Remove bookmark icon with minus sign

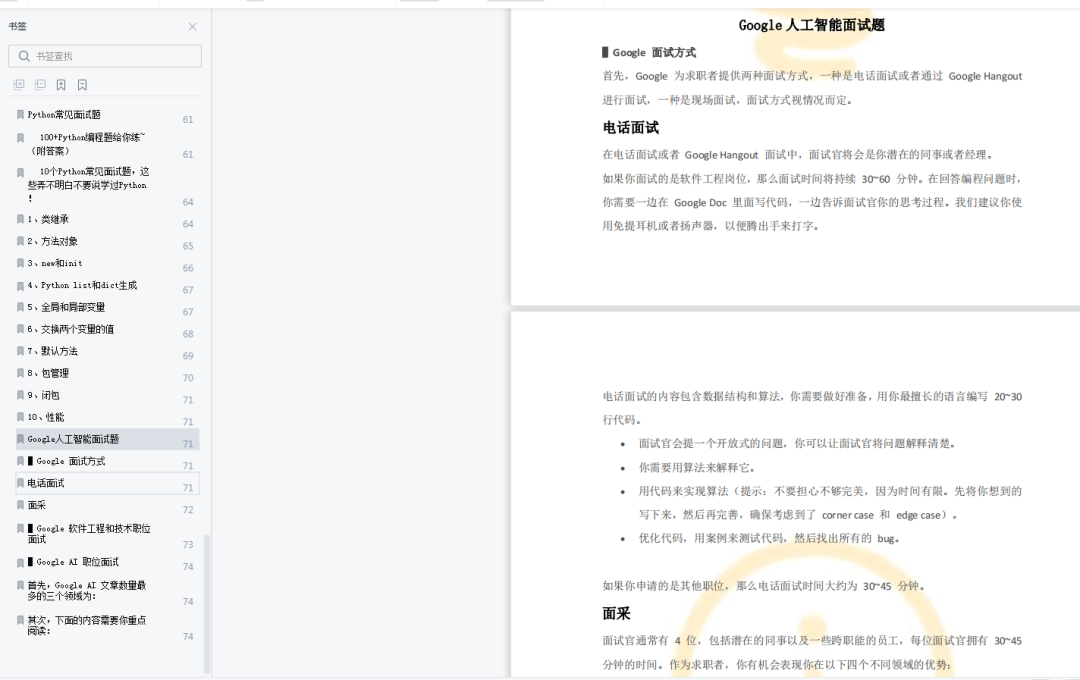(x=82, y=85)
